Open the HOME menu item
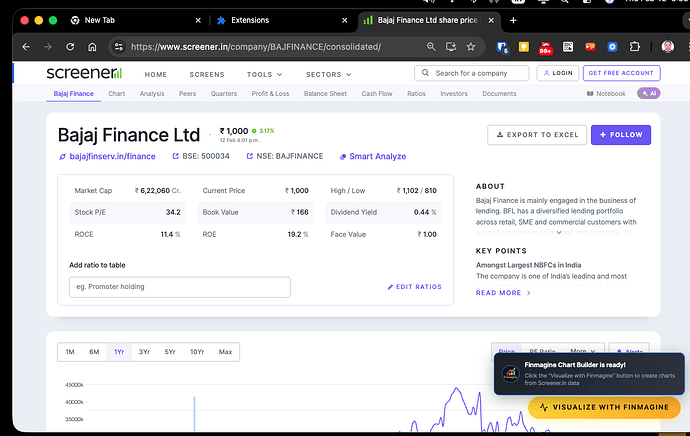The width and height of the screenshot is (690, 436). [156, 74]
